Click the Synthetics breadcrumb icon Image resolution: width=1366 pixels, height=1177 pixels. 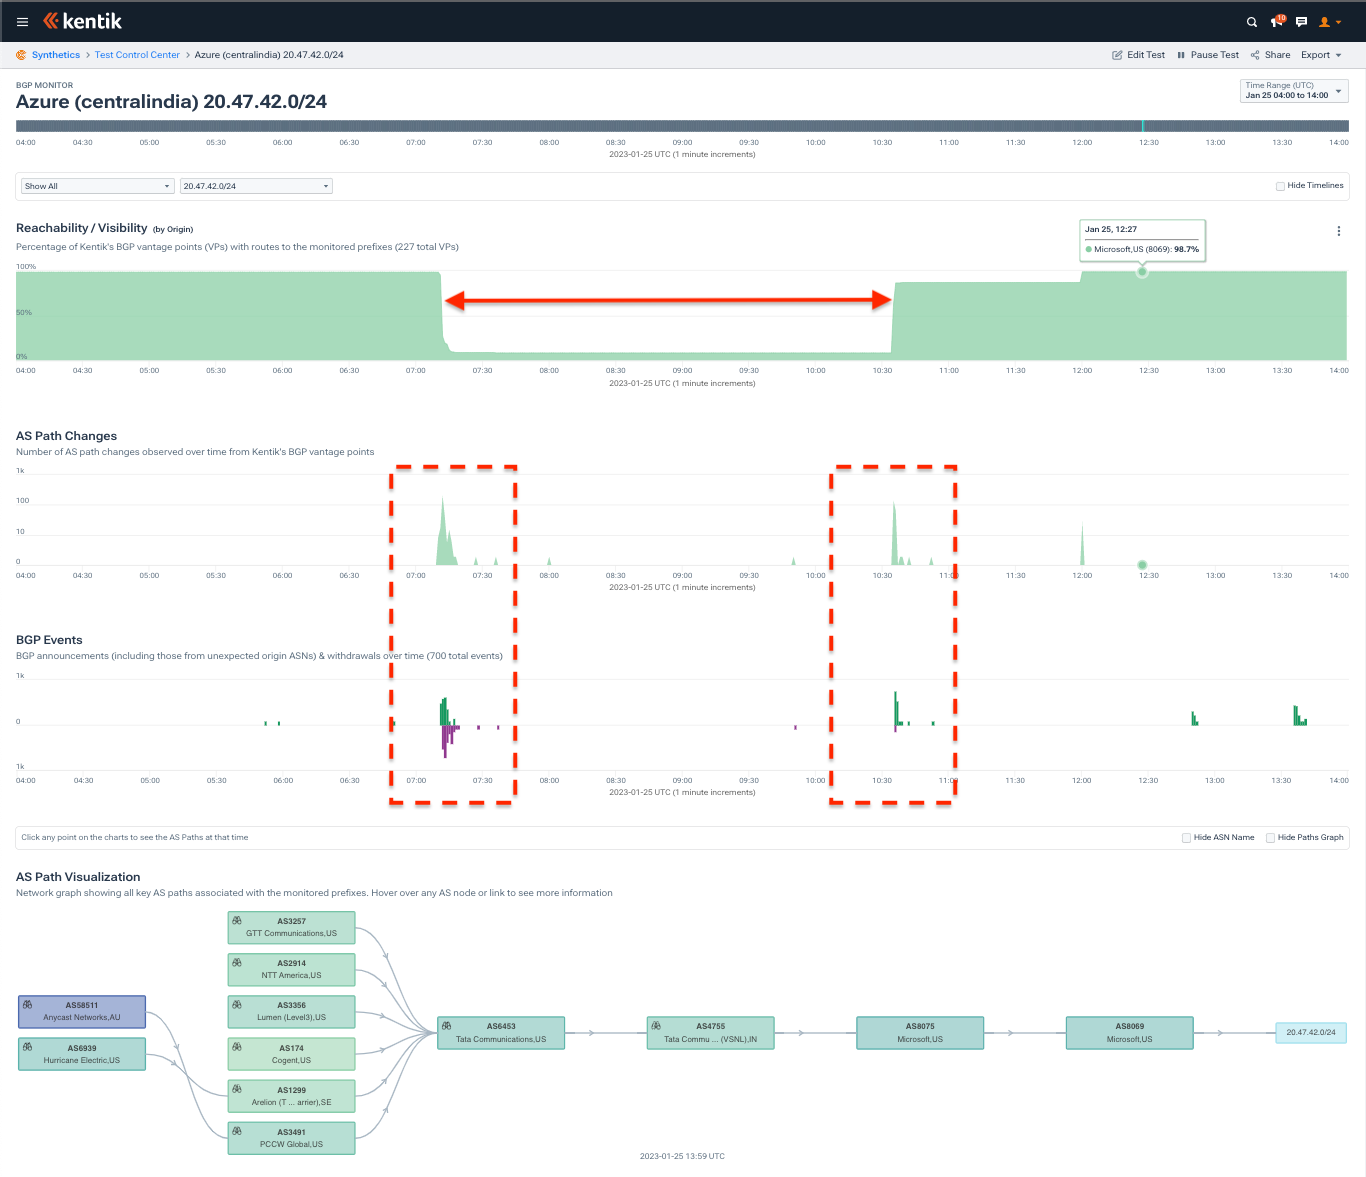click(x=21, y=55)
